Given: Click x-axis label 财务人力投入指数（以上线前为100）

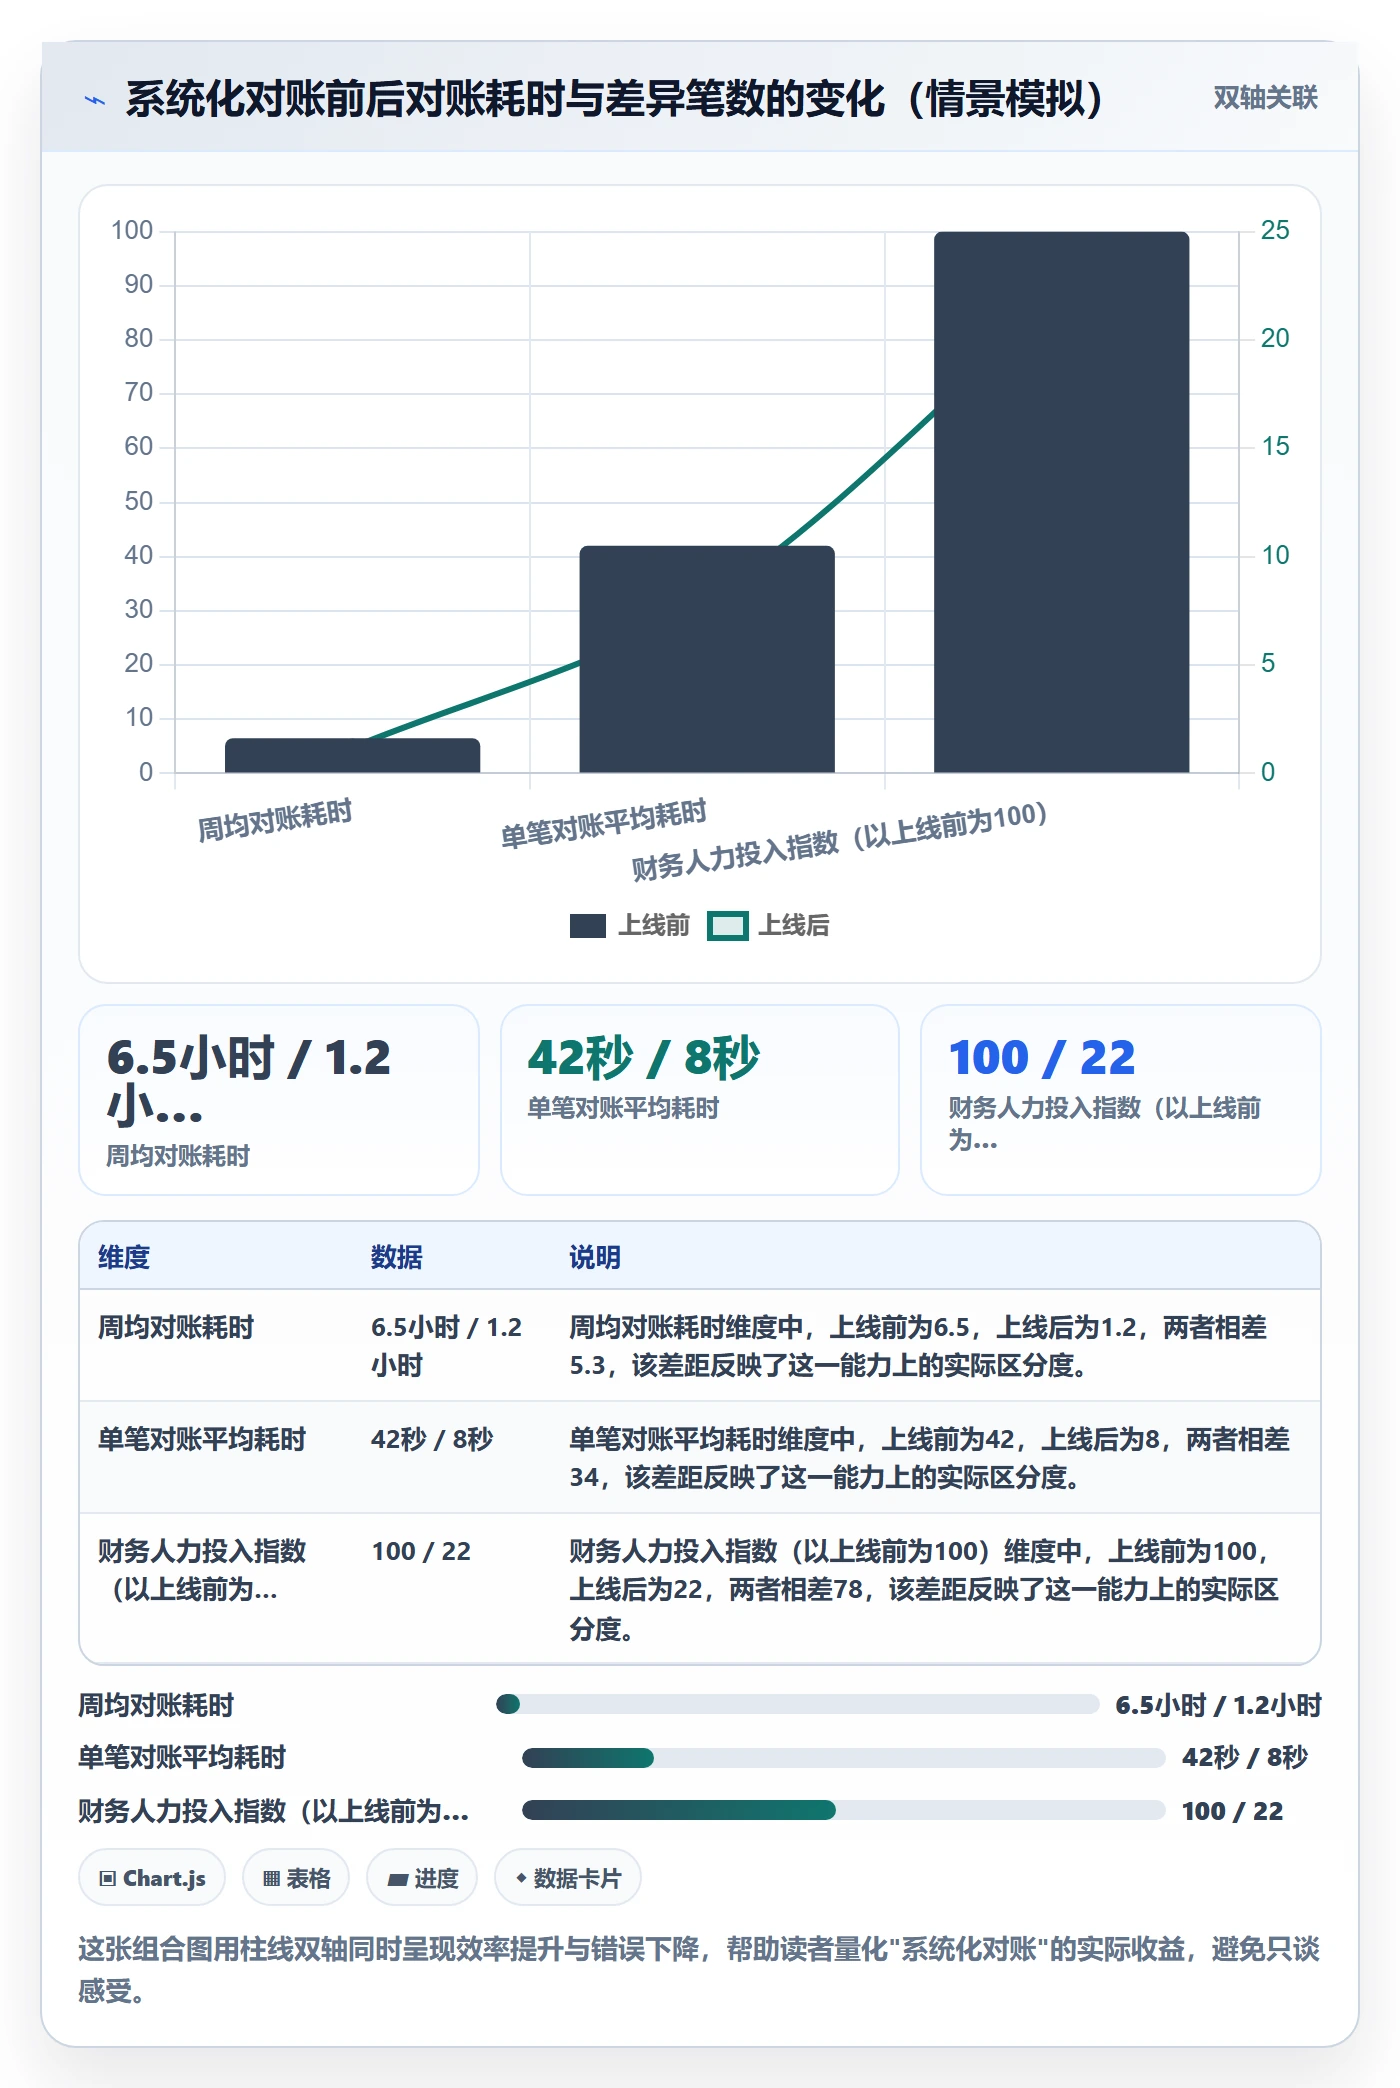Looking at the screenshot, I should (840, 842).
